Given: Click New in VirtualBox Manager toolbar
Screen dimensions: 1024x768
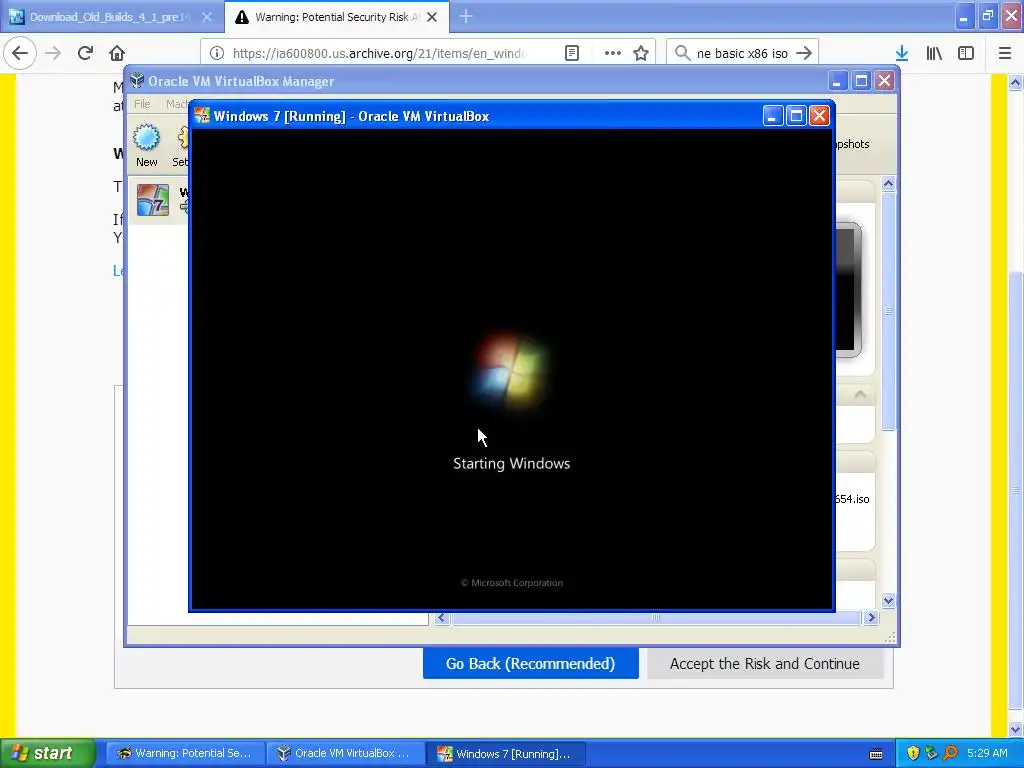Looking at the screenshot, I should tap(146, 146).
